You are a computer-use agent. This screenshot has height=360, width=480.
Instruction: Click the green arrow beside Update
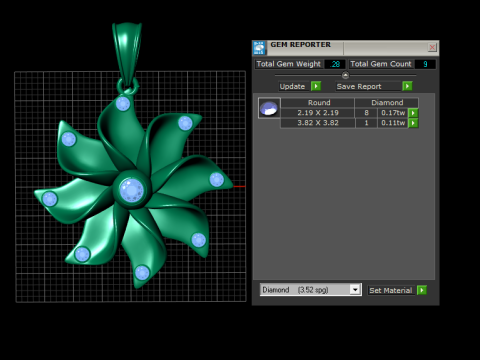316,86
